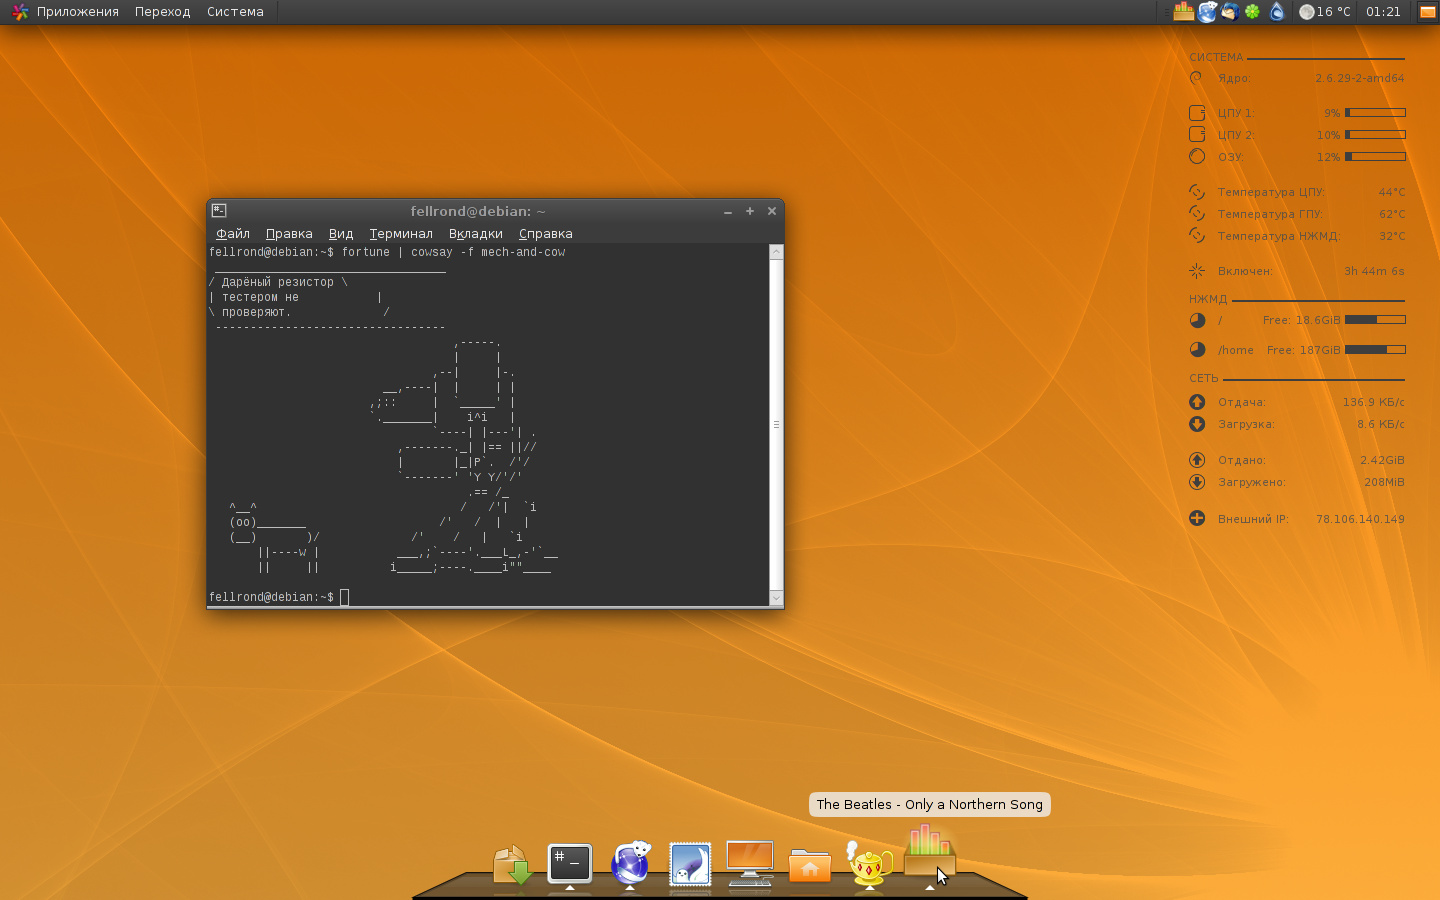Image resolution: width=1440 pixels, height=900 pixels.
Task: Click the ОЗУ memory usage bar
Action: tap(1375, 156)
